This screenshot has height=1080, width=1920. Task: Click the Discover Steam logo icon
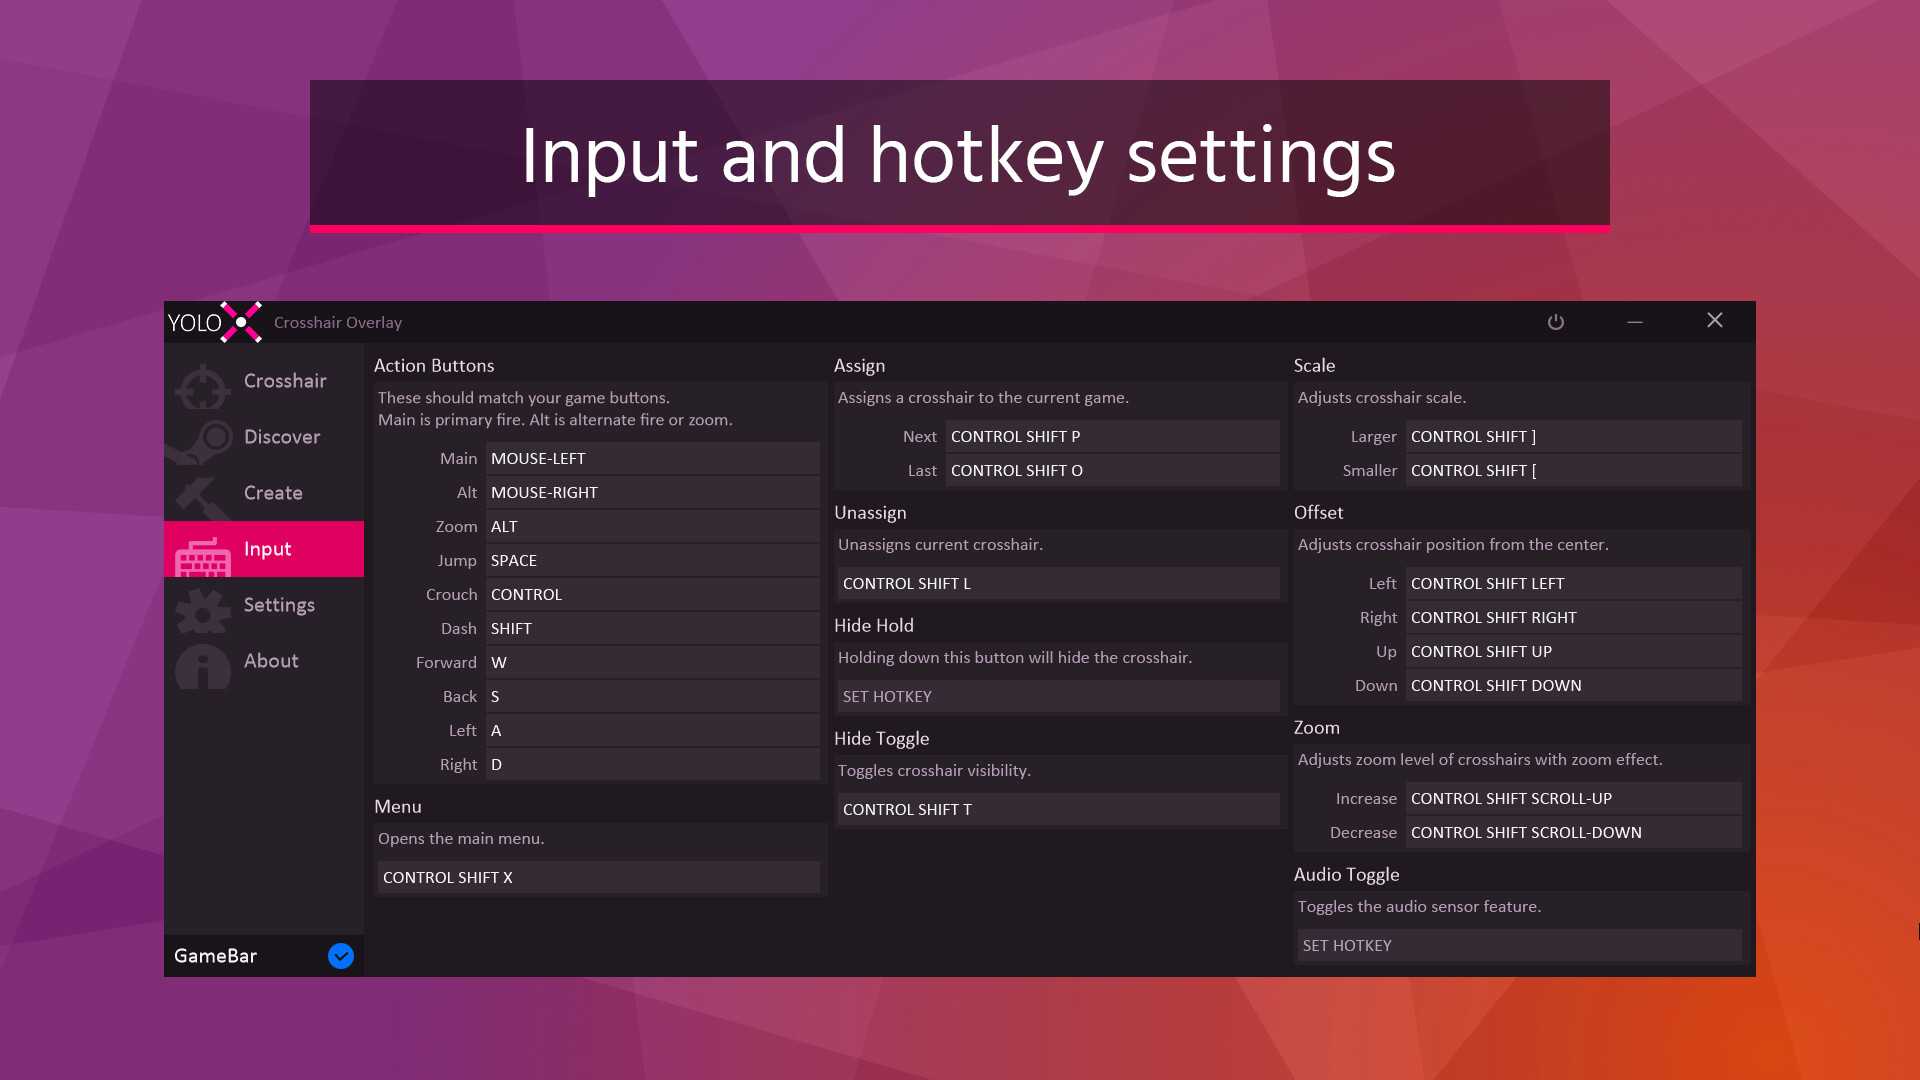pos(200,441)
